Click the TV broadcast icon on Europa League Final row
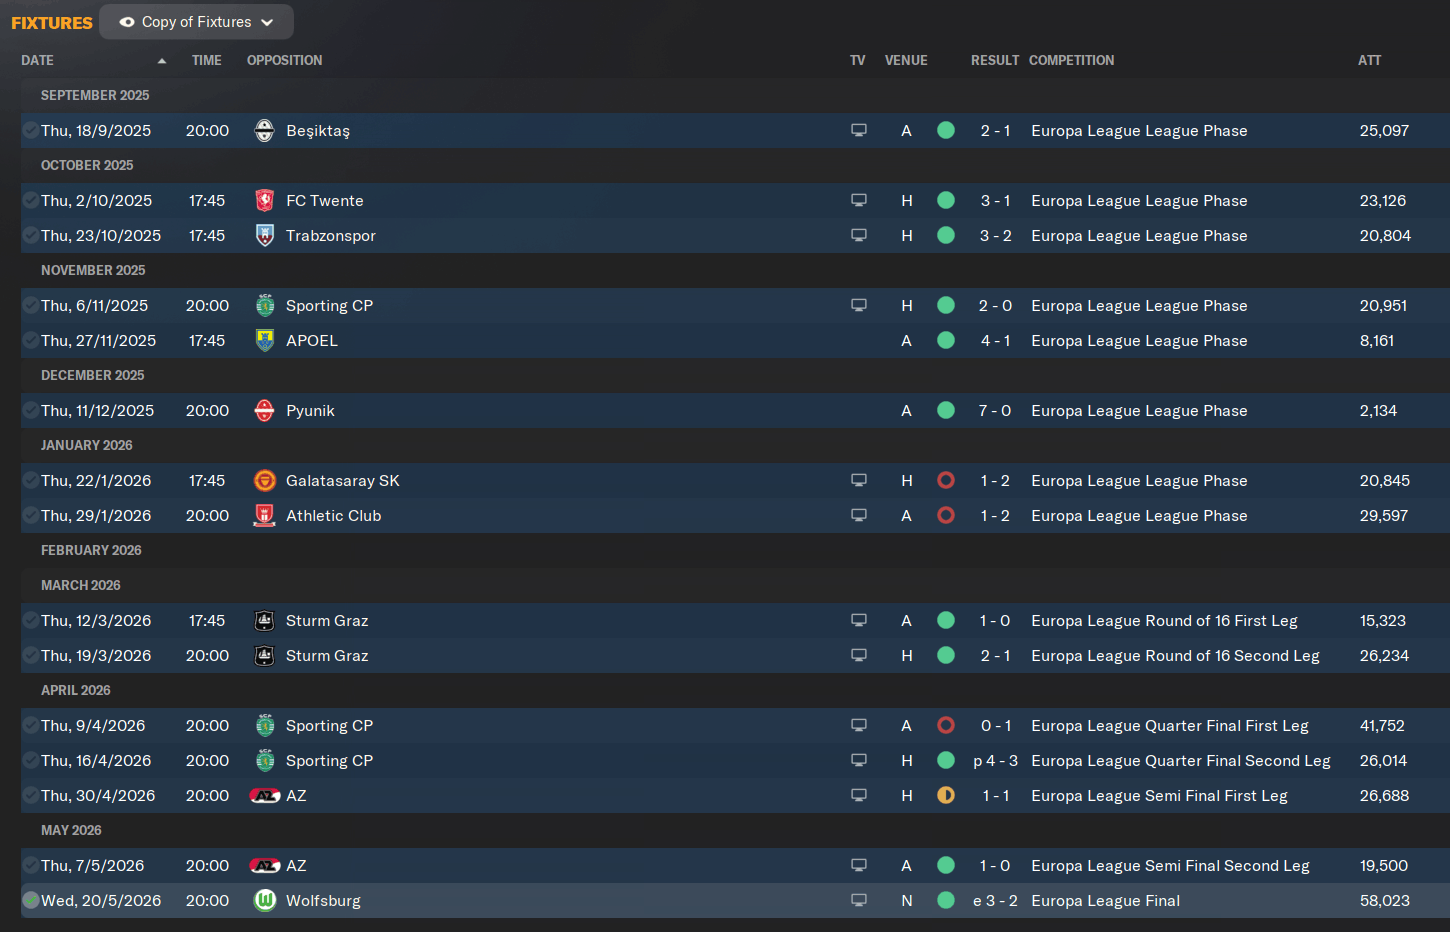 (x=859, y=901)
